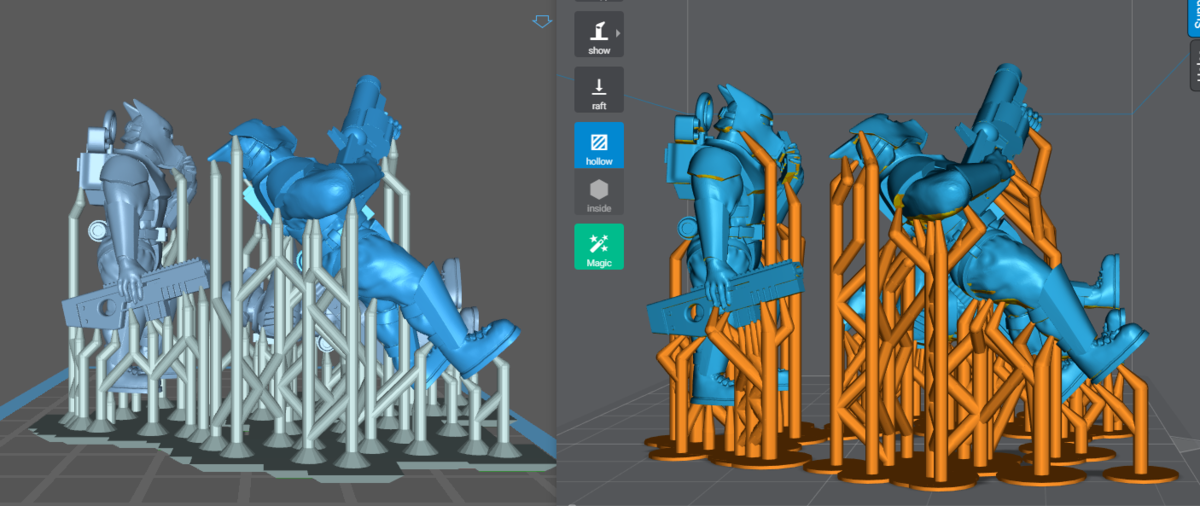This screenshot has width=1200, height=506.
Task: Click the green Magic button
Action: pos(599,246)
